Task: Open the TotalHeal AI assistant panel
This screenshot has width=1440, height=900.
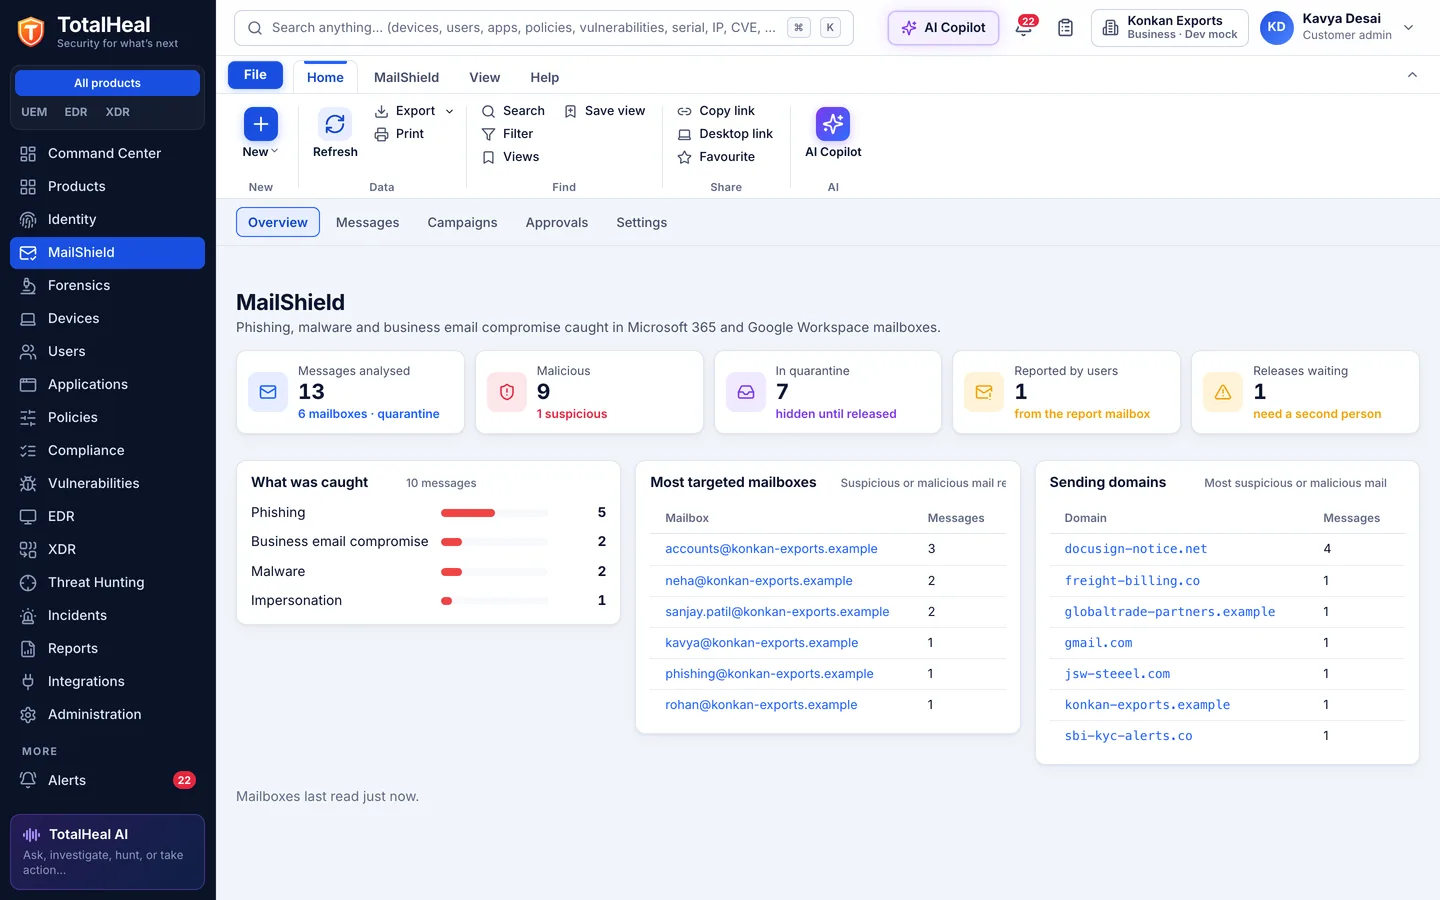Action: pyautogui.click(x=107, y=852)
